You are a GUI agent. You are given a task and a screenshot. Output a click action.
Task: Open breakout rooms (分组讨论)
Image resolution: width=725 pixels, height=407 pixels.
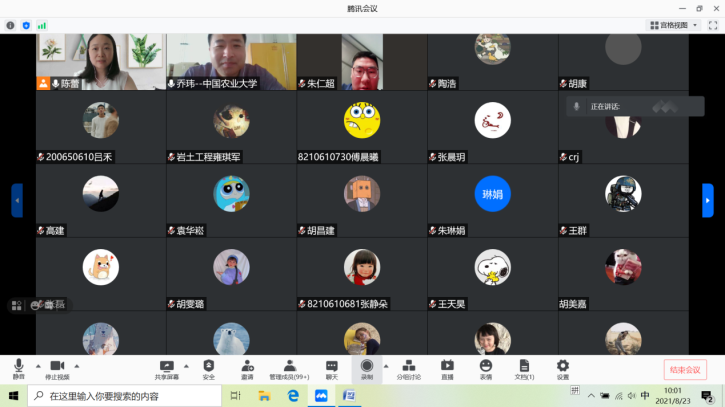408,368
